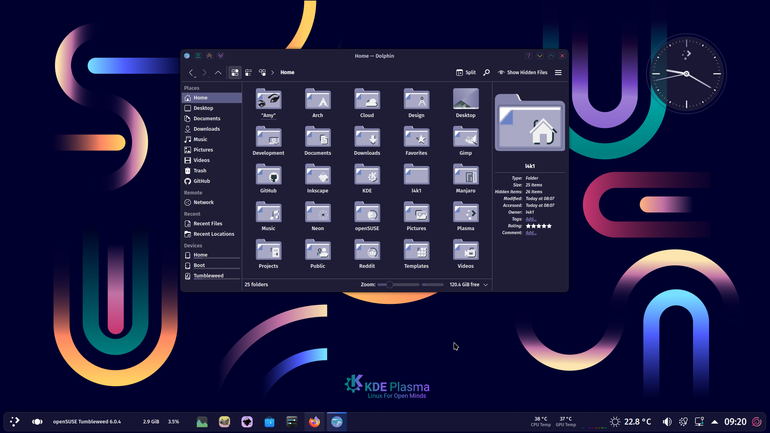Open the volume control in system tray
The height and width of the screenshot is (433, 770).
[667, 422]
